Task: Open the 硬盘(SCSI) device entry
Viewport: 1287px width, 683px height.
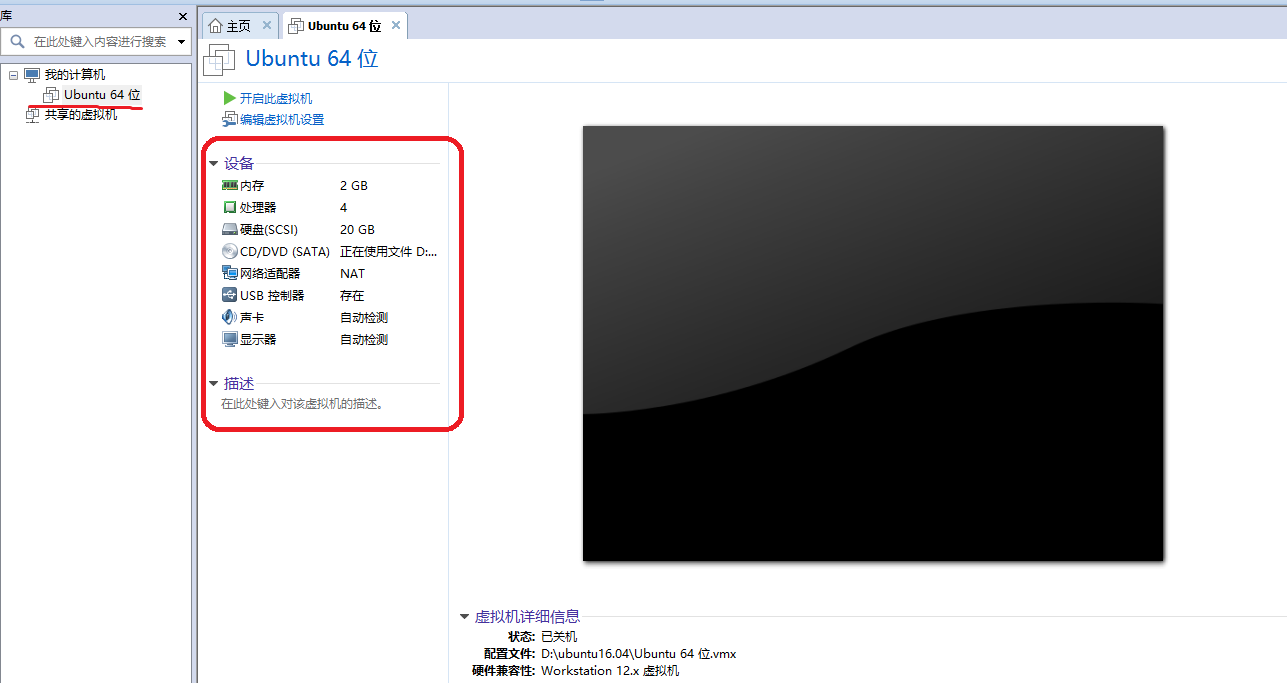Action: click(269, 230)
